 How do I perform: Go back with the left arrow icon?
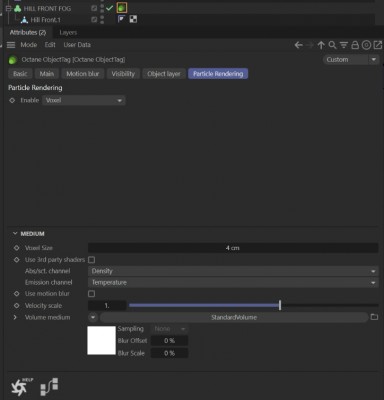pyautogui.click(x=299, y=45)
